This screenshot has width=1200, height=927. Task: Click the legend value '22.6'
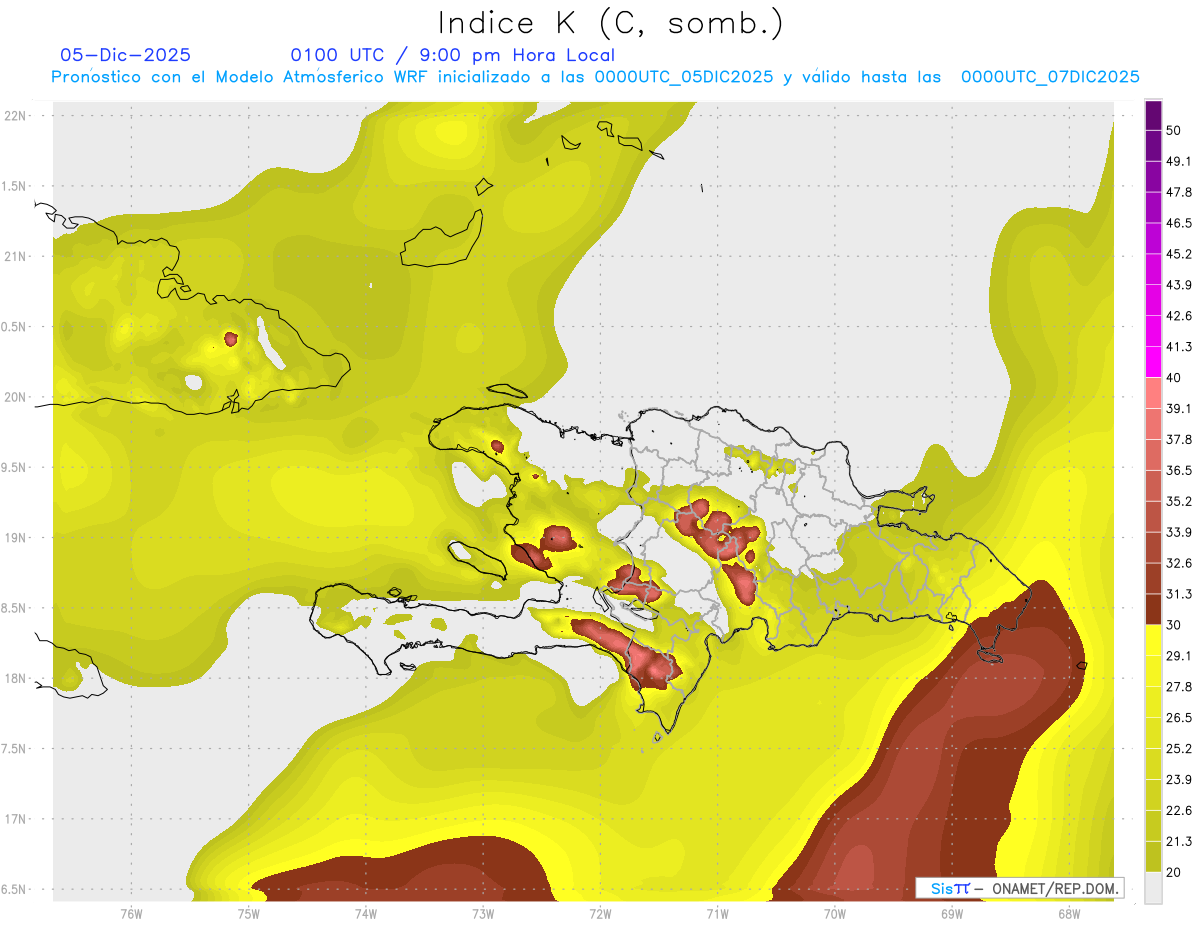1178,811
